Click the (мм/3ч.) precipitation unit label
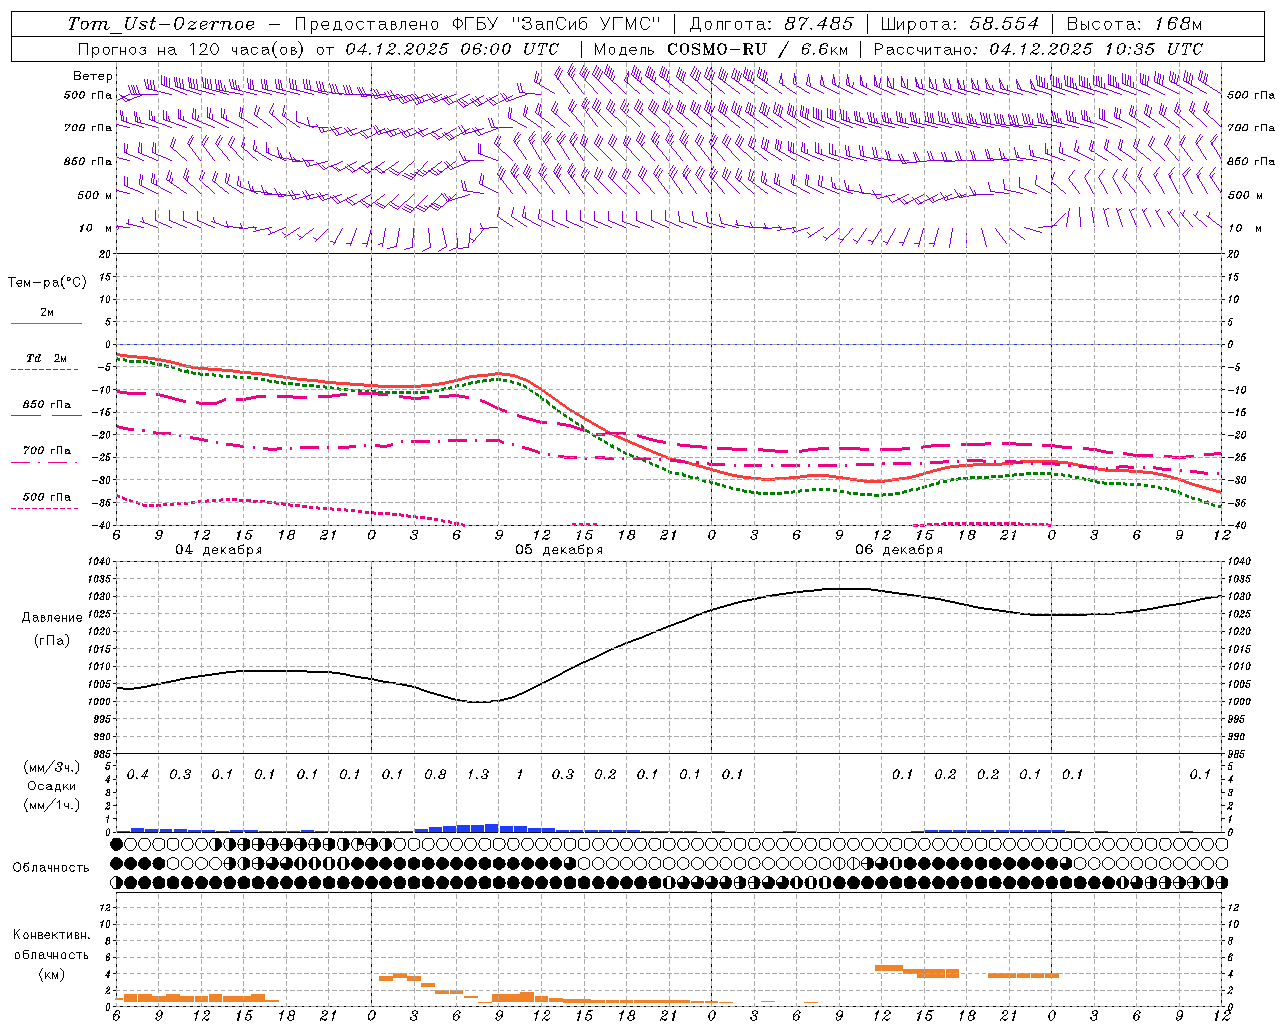The image size is (1280, 1024). coord(52,767)
